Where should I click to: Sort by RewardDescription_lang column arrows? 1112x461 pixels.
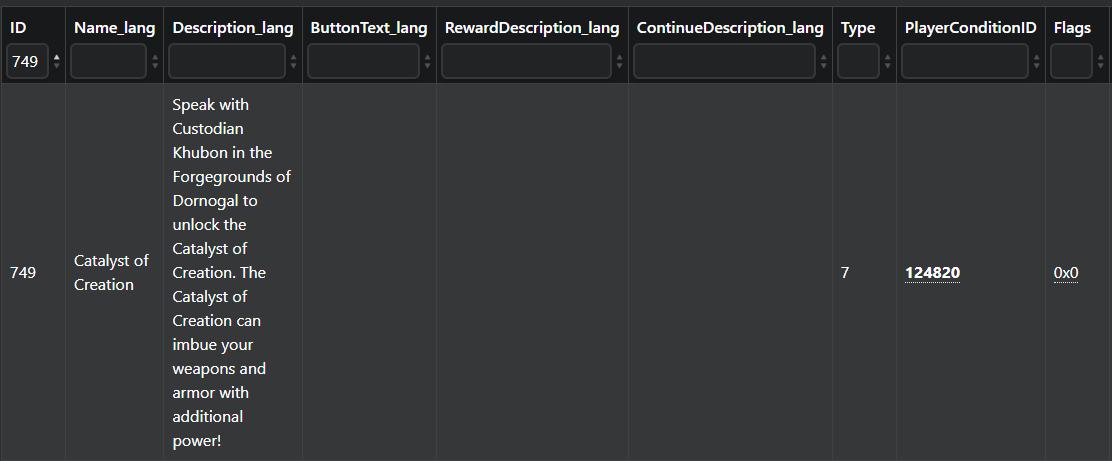(x=619, y=62)
